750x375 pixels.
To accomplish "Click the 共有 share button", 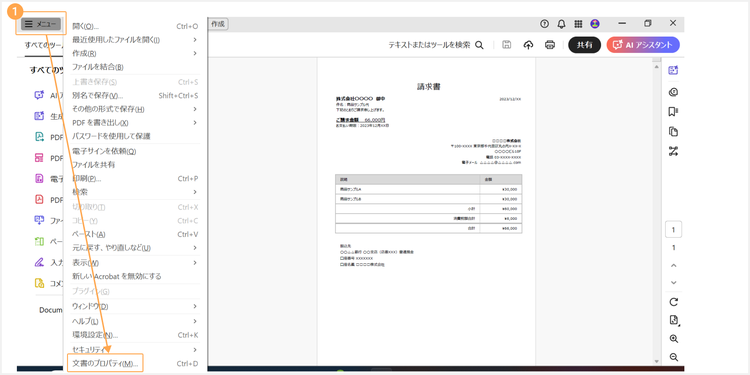I will point(585,45).
